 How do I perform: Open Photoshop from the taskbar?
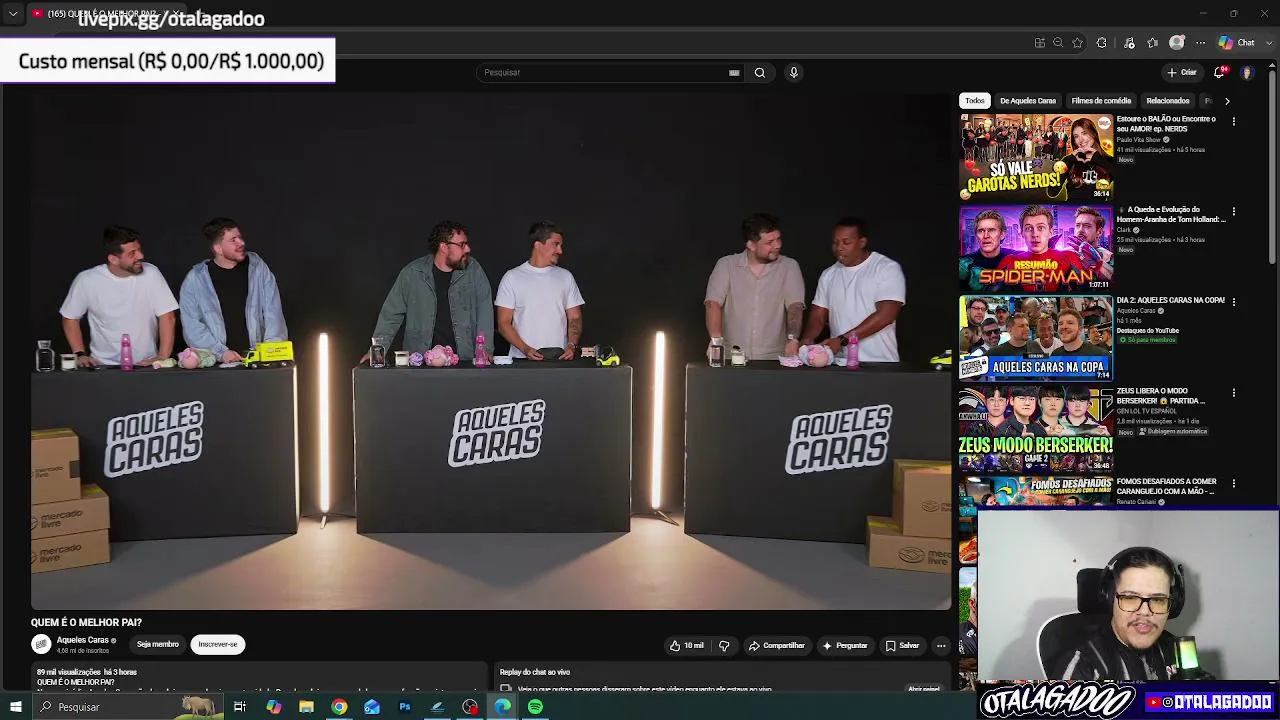pos(405,707)
